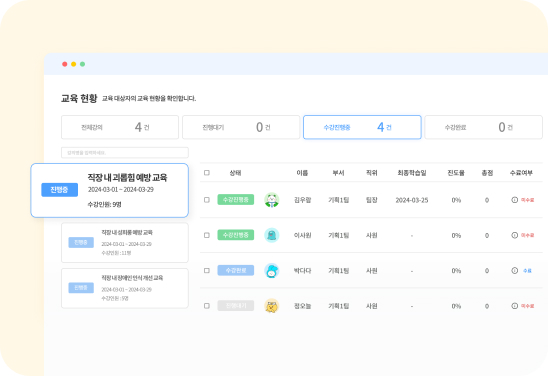Click the red window close dot
548x376 pixels.
pyautogui.click(x=65, y=64)
